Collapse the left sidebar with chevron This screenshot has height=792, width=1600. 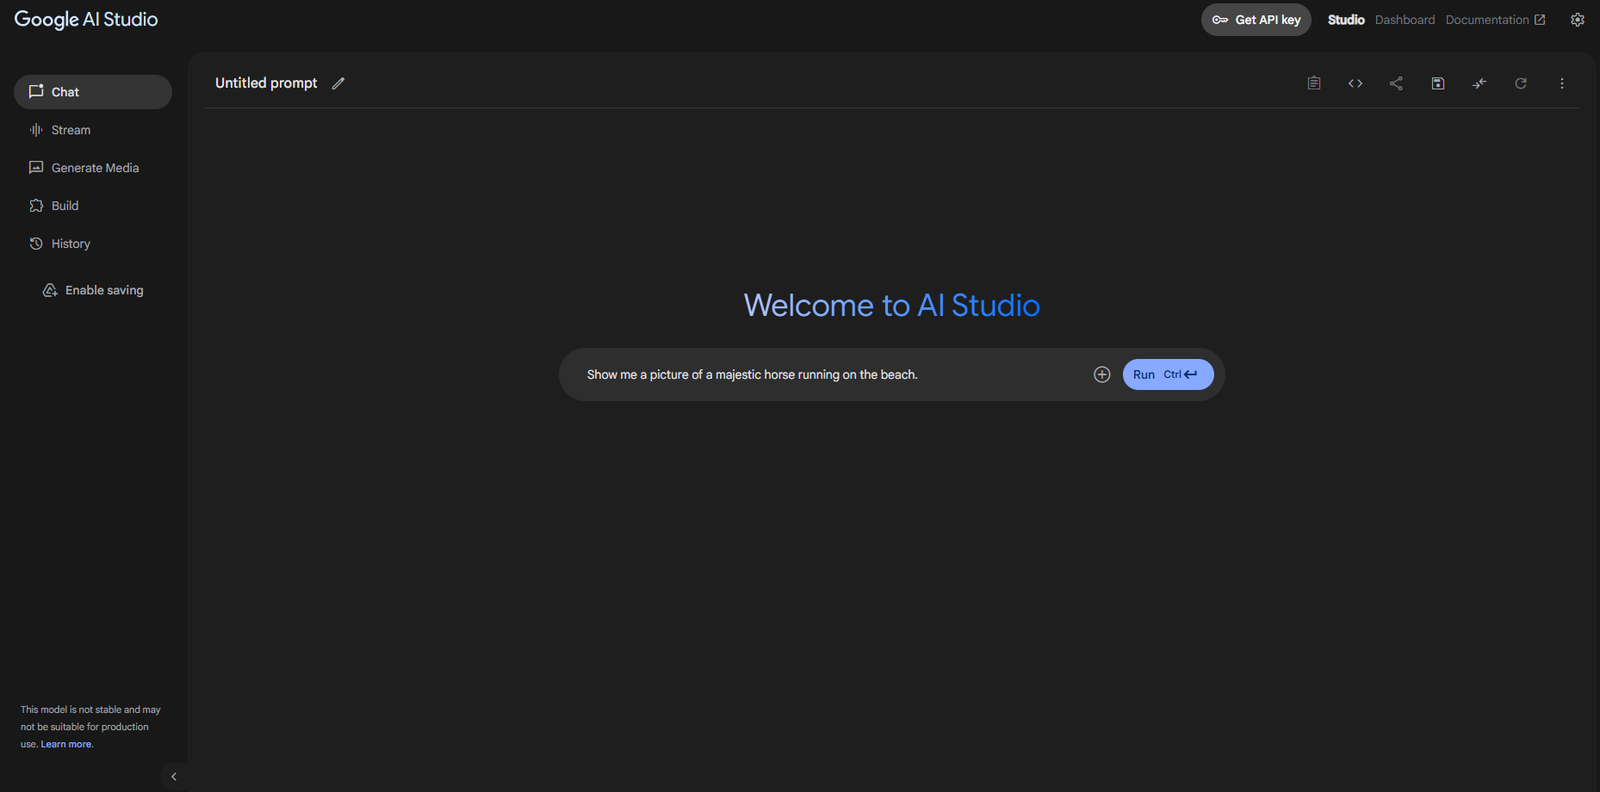click(x=174, y=777)
